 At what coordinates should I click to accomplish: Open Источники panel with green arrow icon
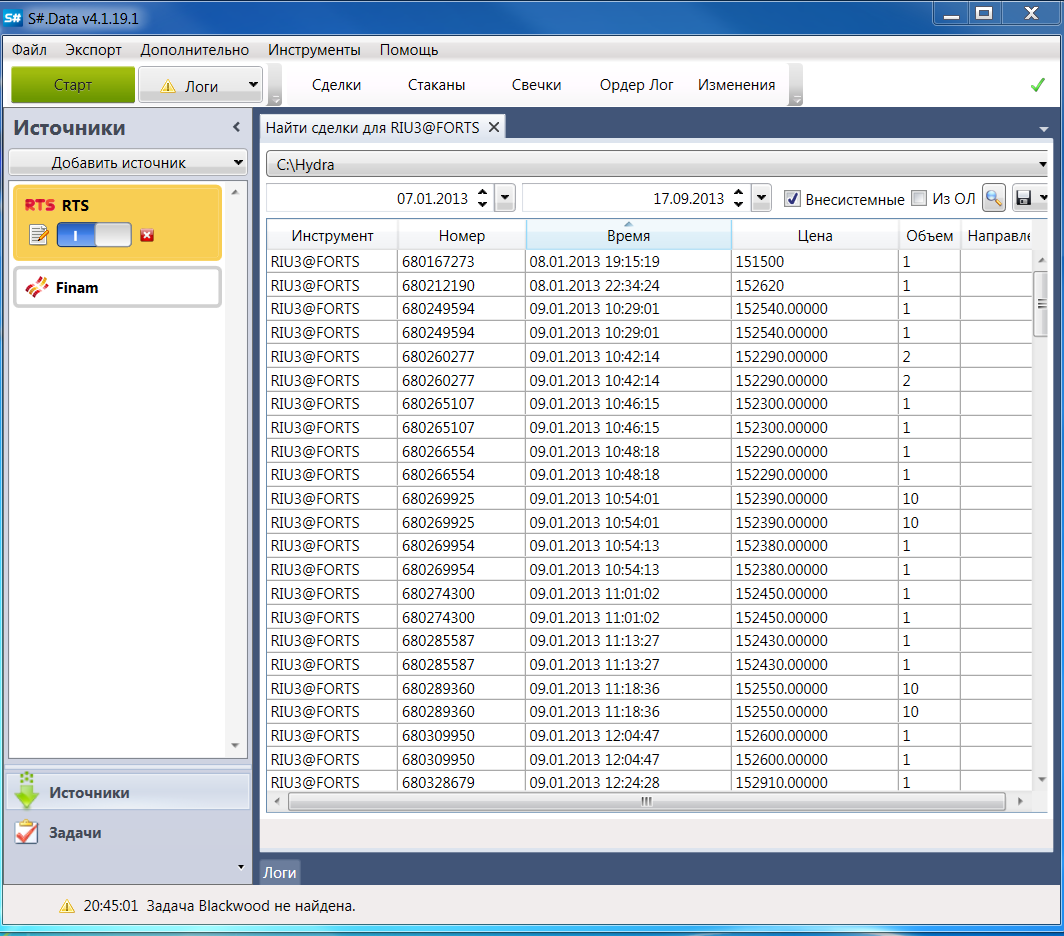tap(28, 791)
